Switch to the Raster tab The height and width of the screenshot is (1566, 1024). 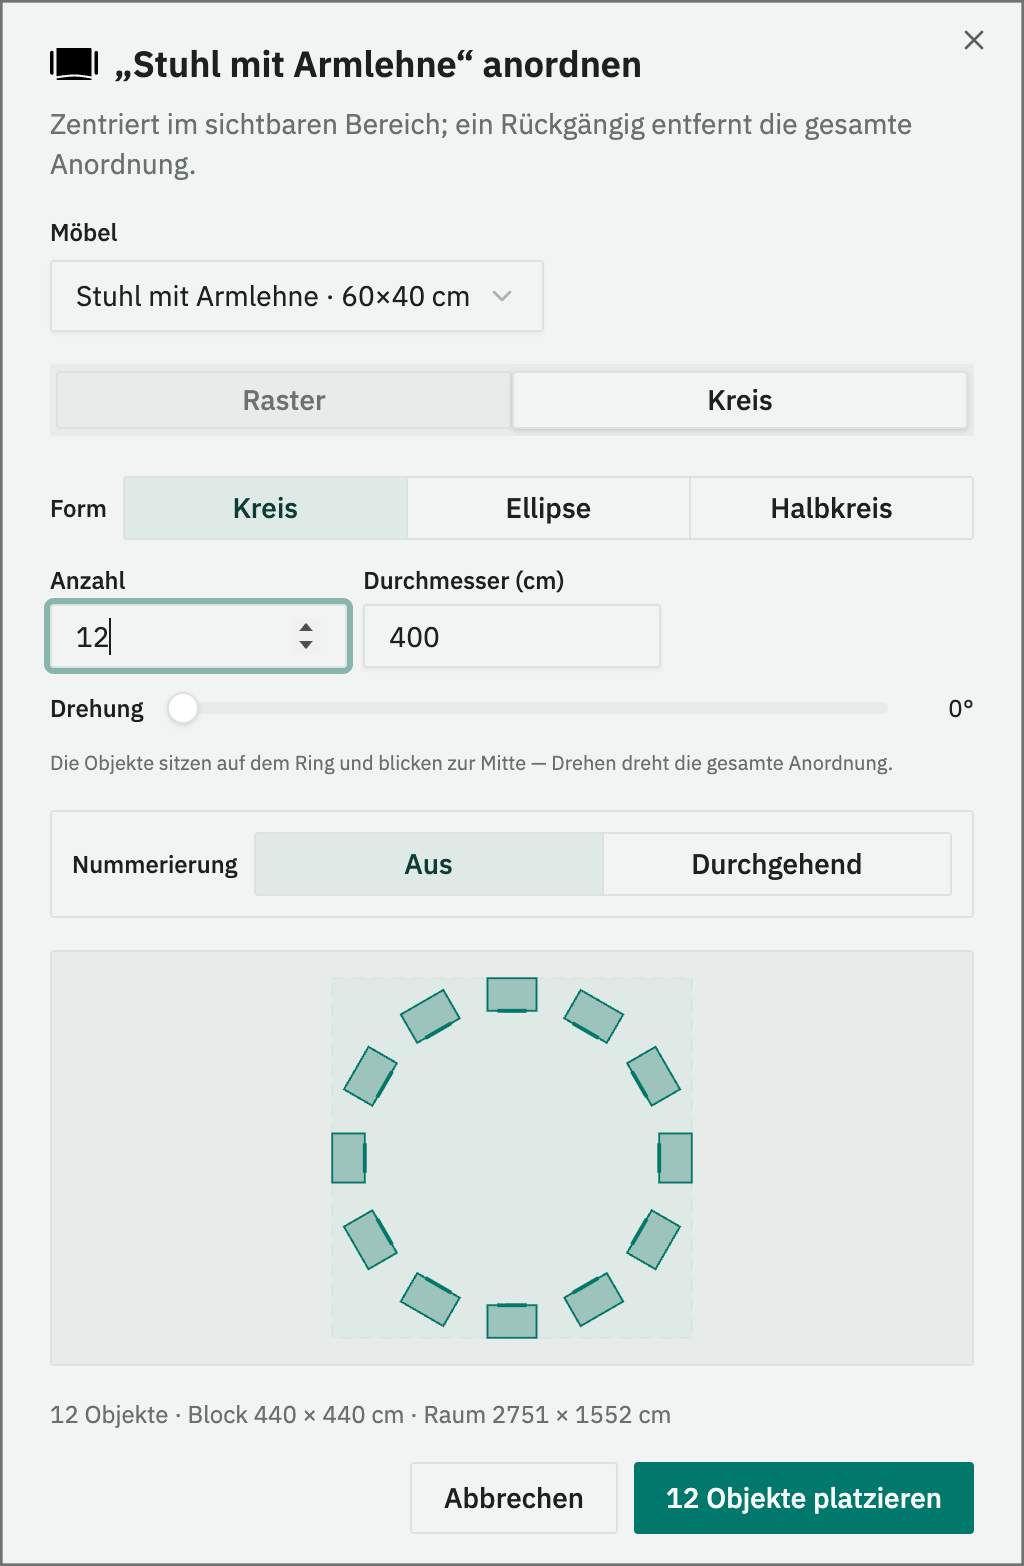[x=284, y=400]
